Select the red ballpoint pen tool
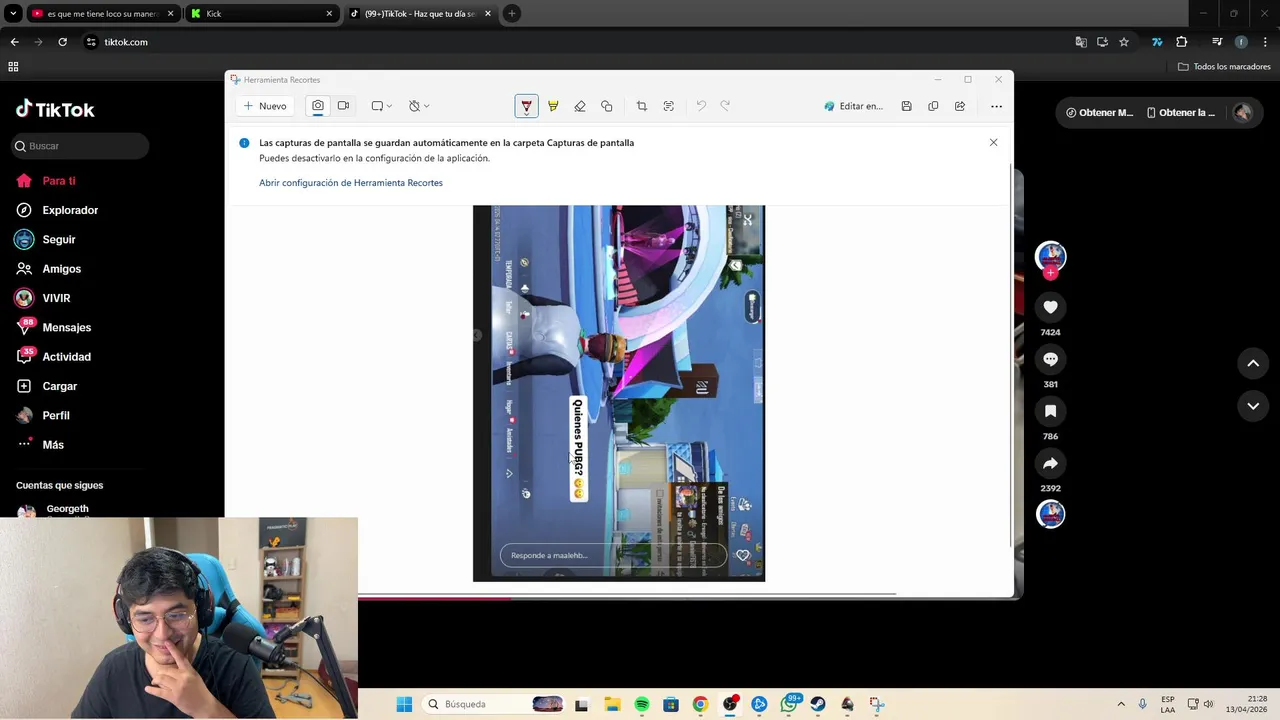The height and width of the screenshot is (720, 1280). [x=526, y=106]
